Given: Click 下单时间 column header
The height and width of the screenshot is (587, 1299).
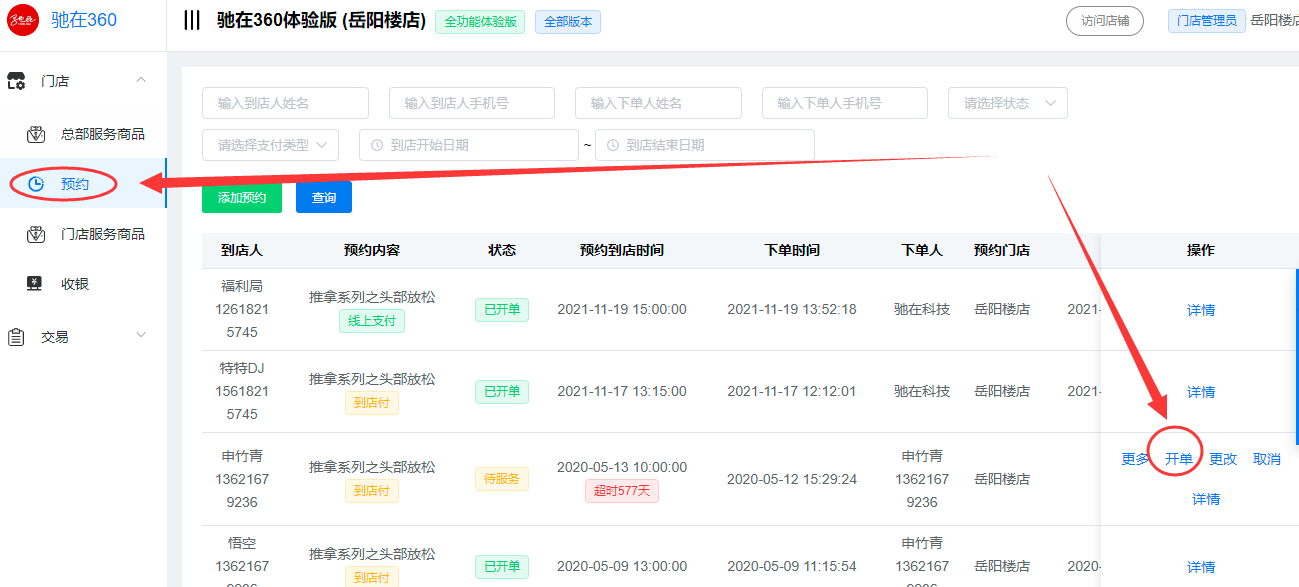Looking at the screenshot, I should pyautogui.click(x=792, y=250).
